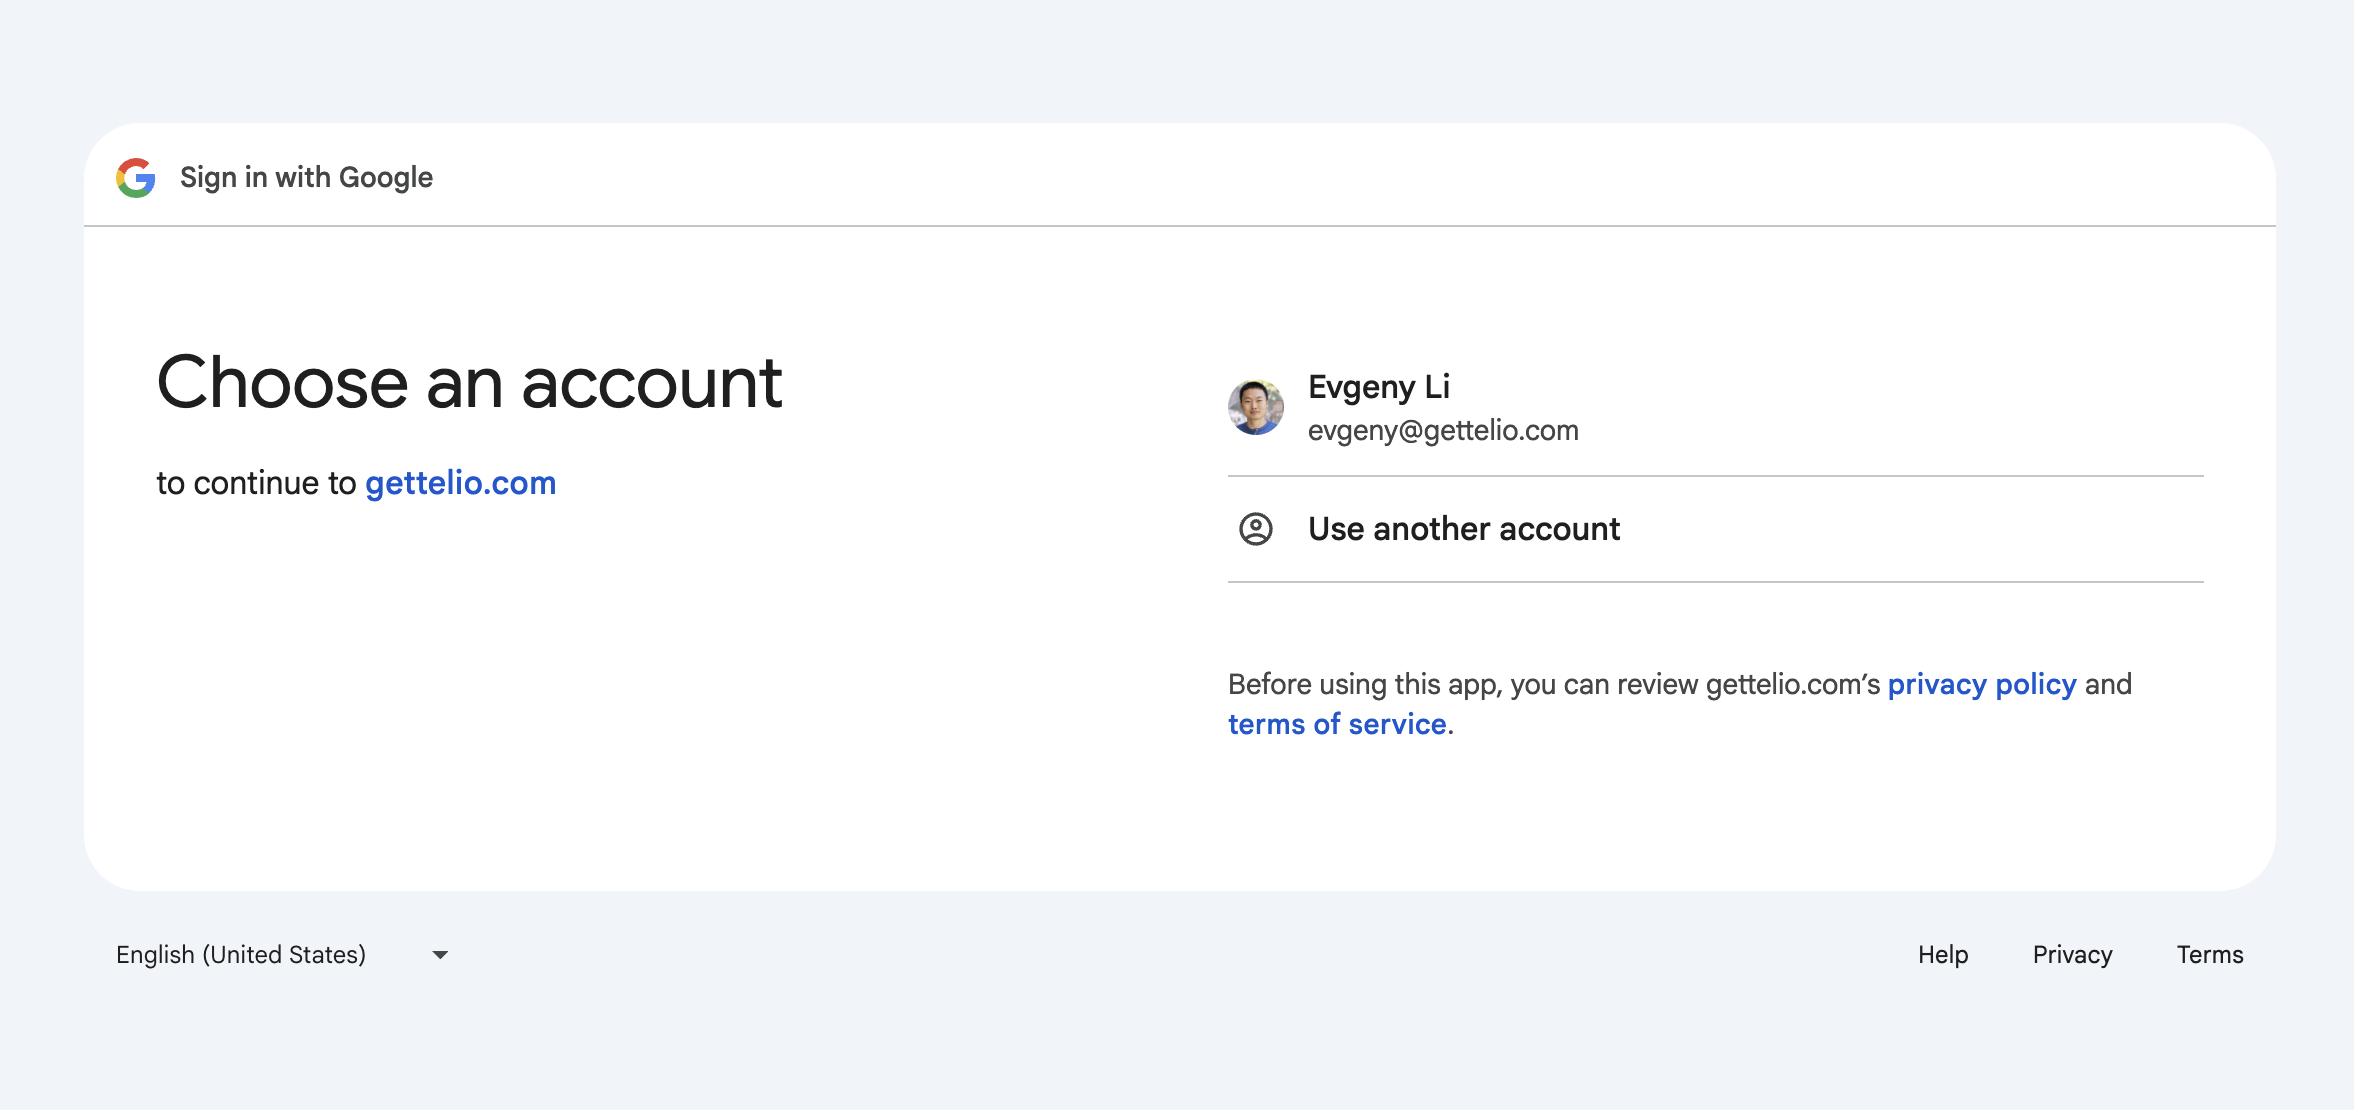Select the Evgeny Li account name
Screen dimensions: 2354x1110
pyautogui.click(x=1378, y=387)
